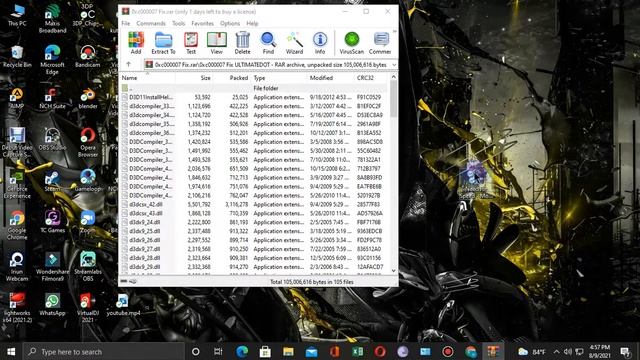Select the WhatsApp desktop shortcut

point(52,304)
